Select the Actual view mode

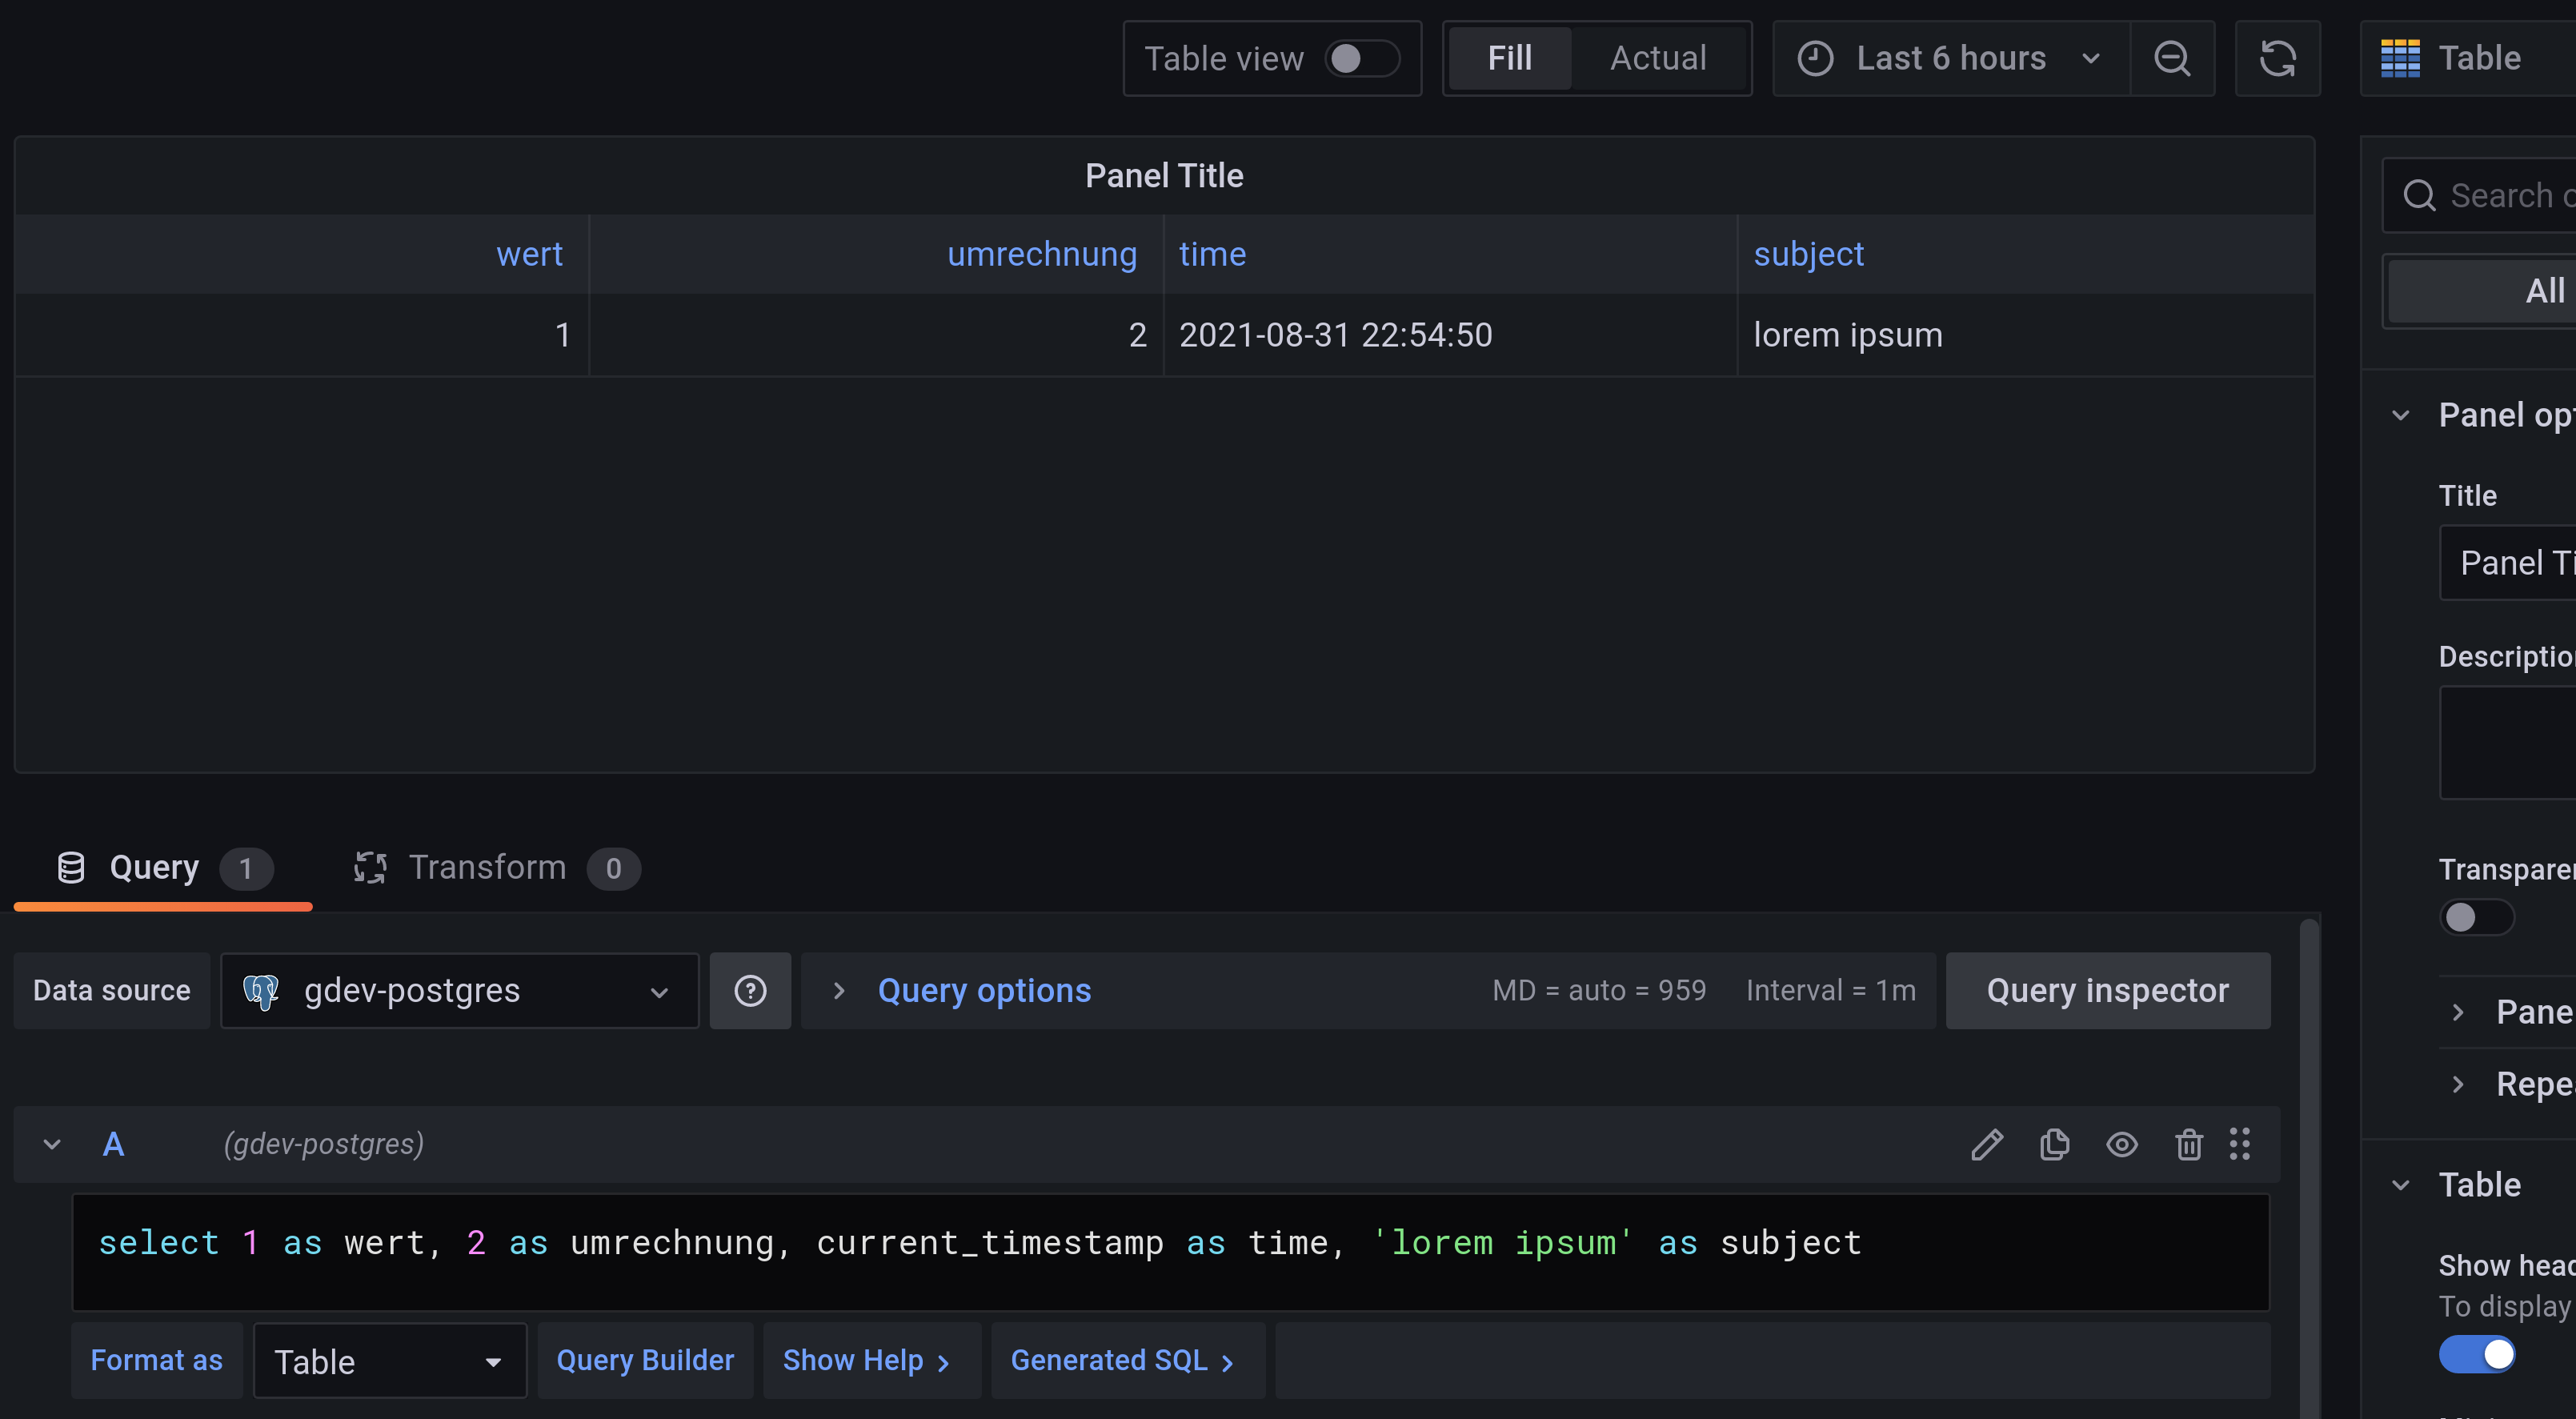tap(1657, 58)
